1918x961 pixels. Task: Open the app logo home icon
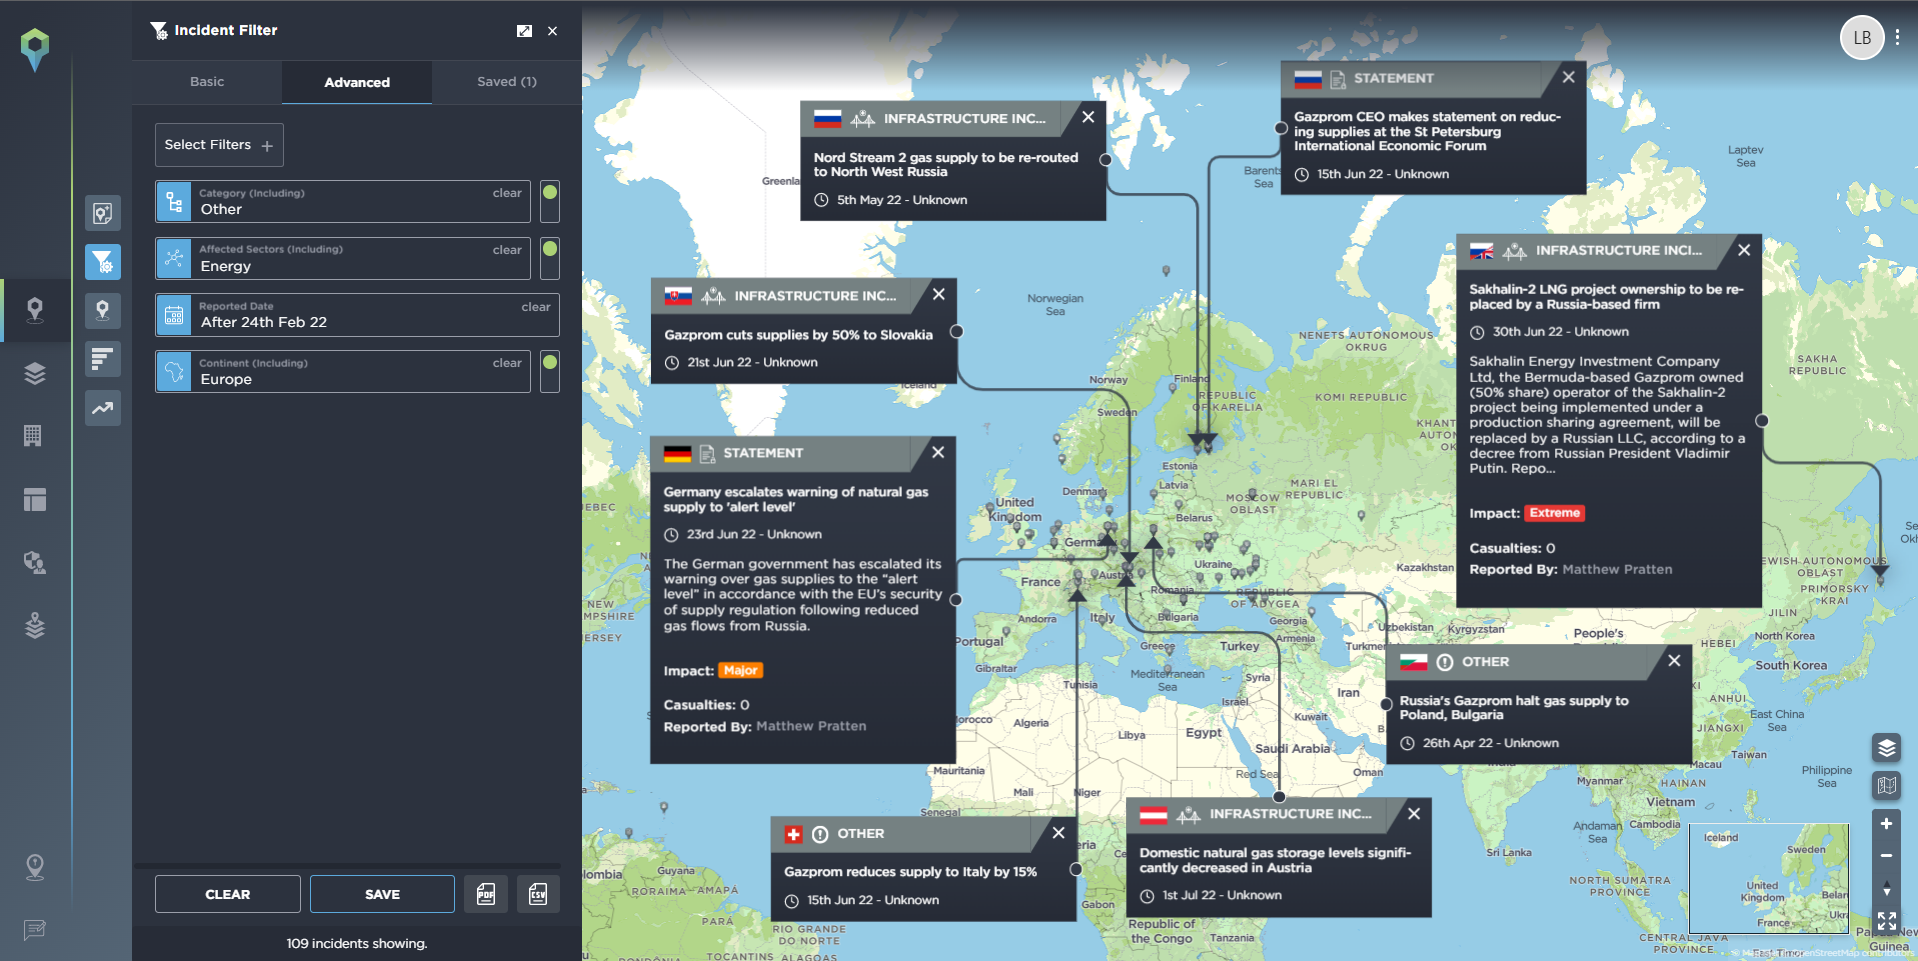click(x=35, y=48)
